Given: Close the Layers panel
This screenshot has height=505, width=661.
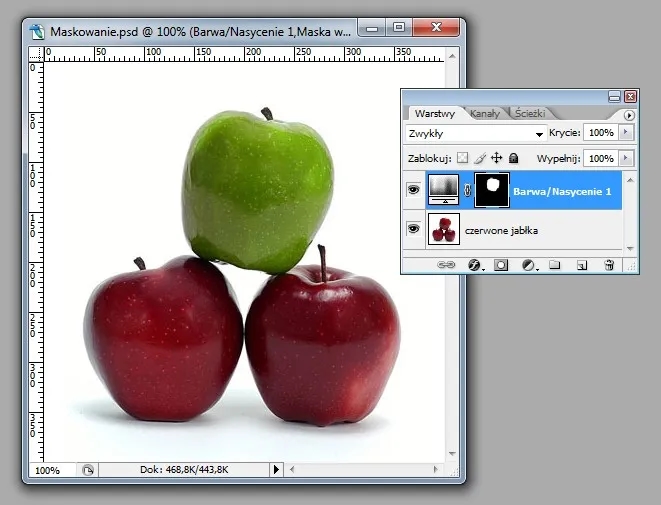Looking at the screenshot, I should click(x=630, y=97).
